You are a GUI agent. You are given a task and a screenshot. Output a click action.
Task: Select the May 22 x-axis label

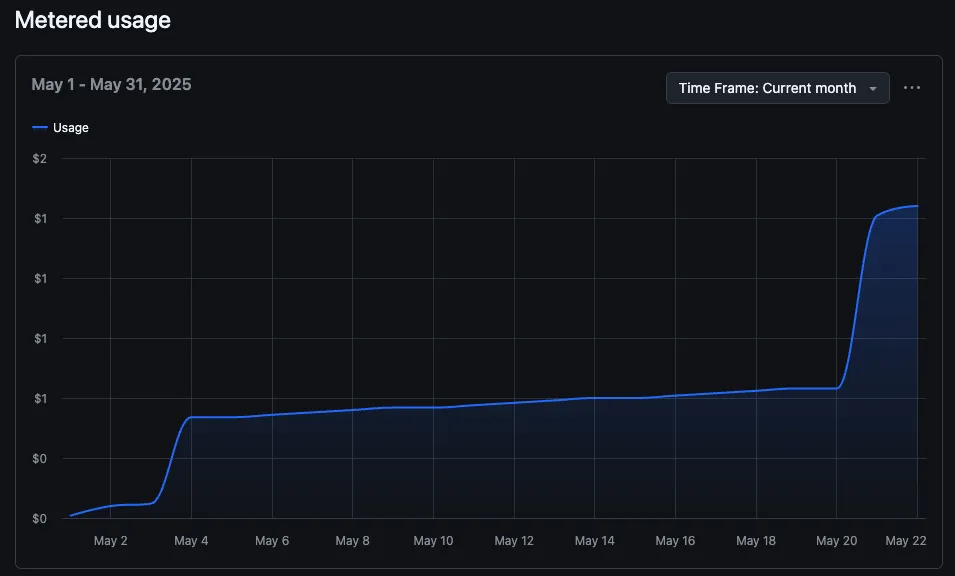905,541
